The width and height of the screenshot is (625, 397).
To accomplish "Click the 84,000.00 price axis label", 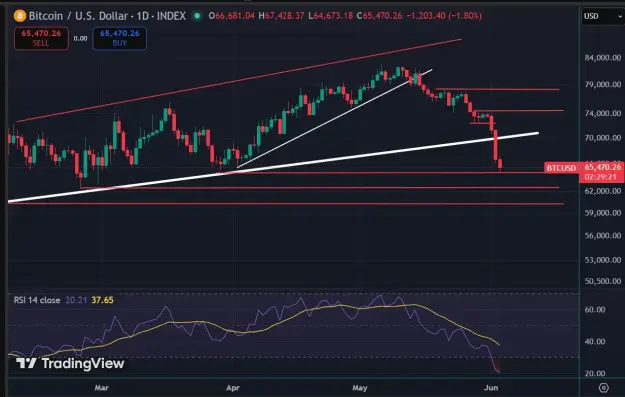I will click(x=603, y=58).
